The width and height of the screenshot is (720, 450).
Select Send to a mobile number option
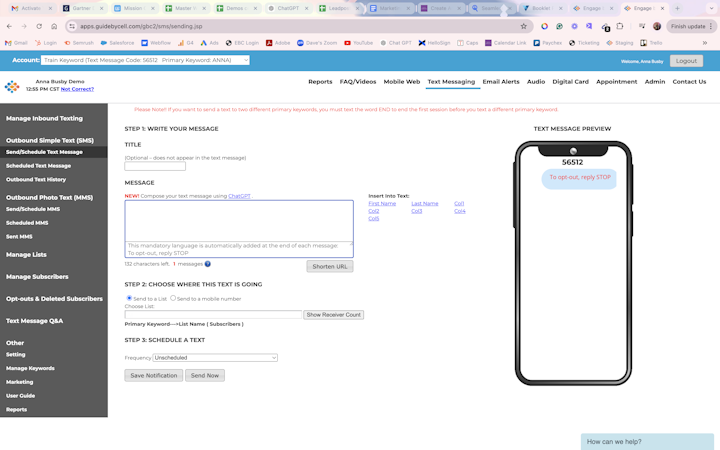point(173,298)
